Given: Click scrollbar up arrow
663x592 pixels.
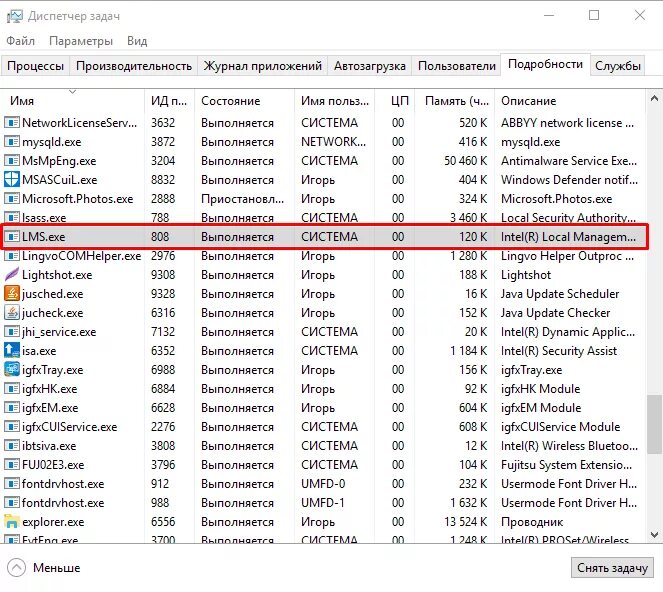Looking at the screenshot, I should [x=654, y=99].
